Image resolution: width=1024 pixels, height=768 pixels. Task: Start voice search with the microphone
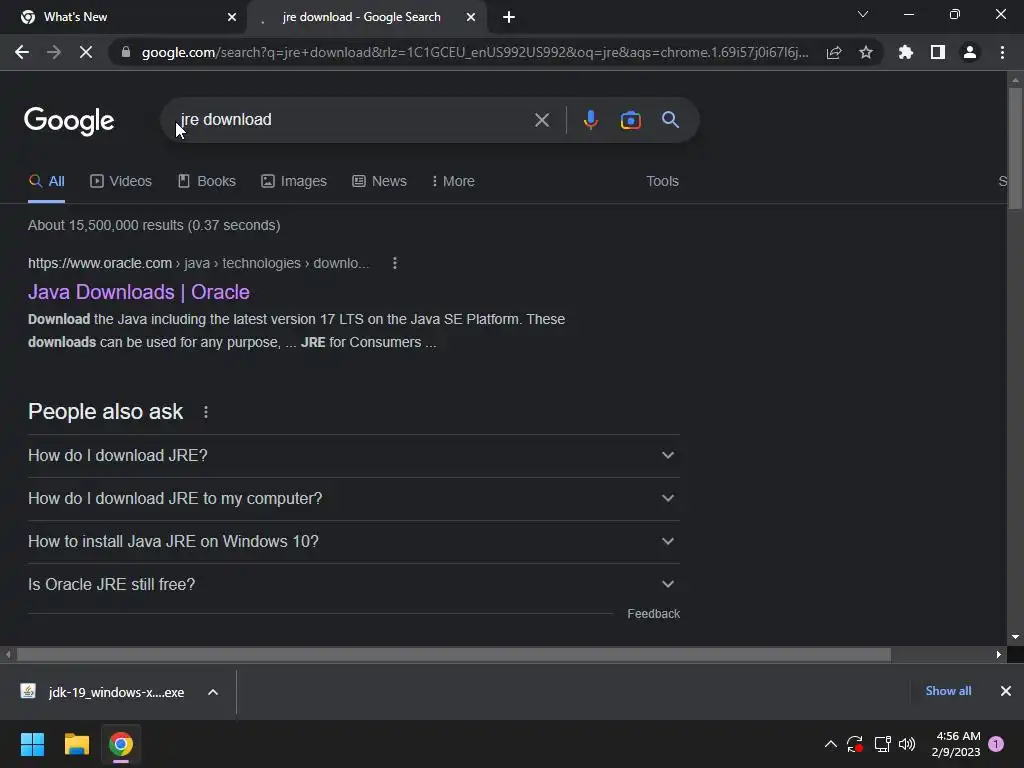pyautogui.click(x=590, y=120)
